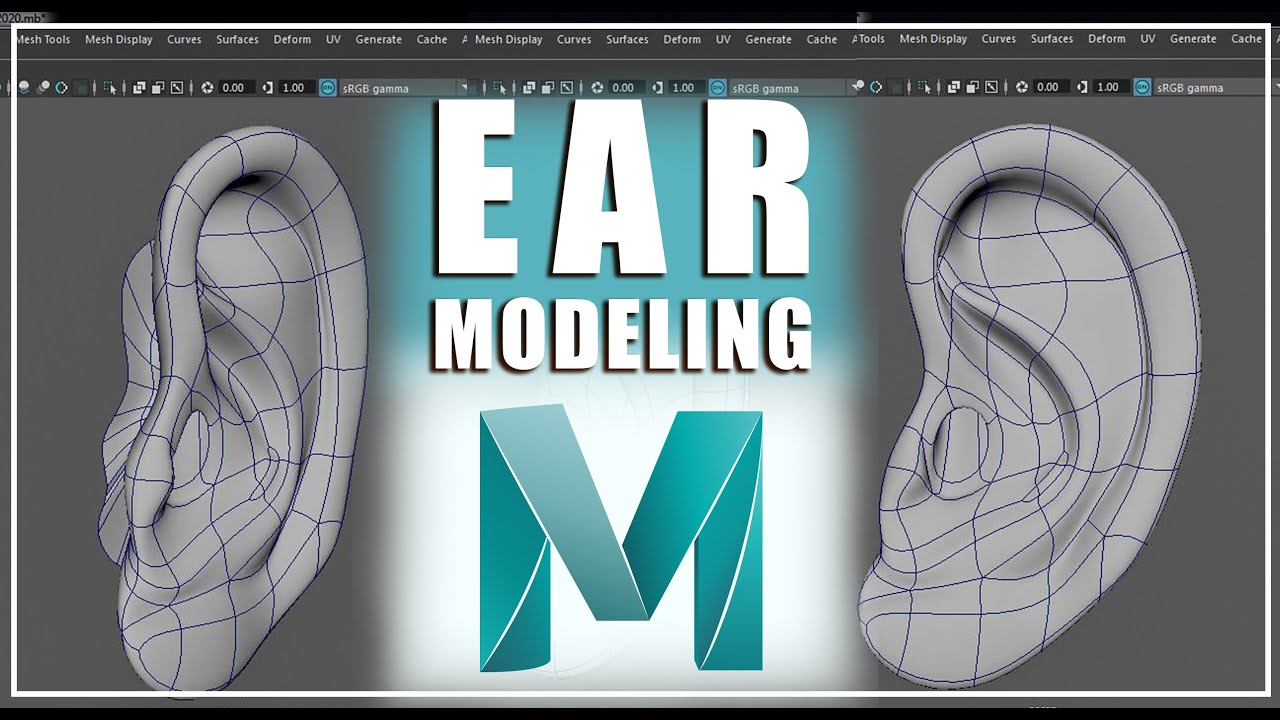Click the Gamma icon in left panel
This screenshot has width=1280, height=720.
(268, 87)
